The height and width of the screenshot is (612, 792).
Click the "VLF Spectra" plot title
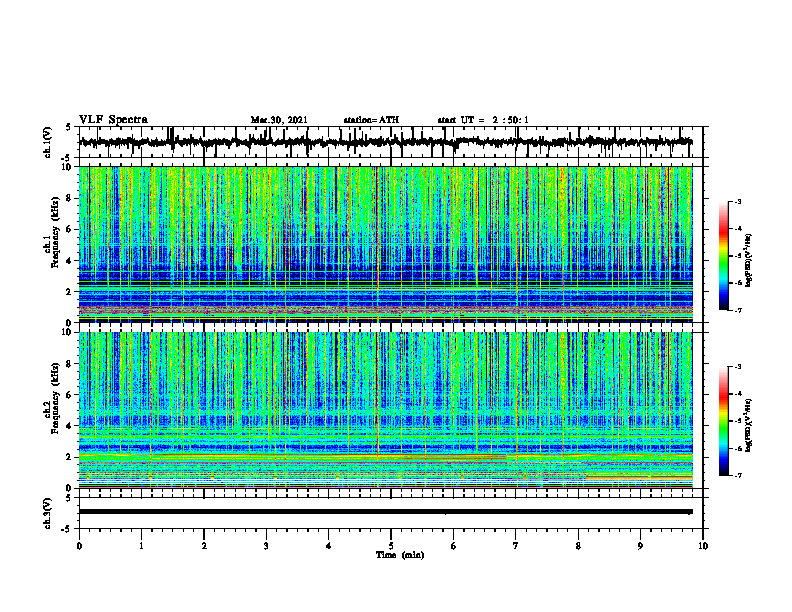pyautogui.click(x=113, y=120)
